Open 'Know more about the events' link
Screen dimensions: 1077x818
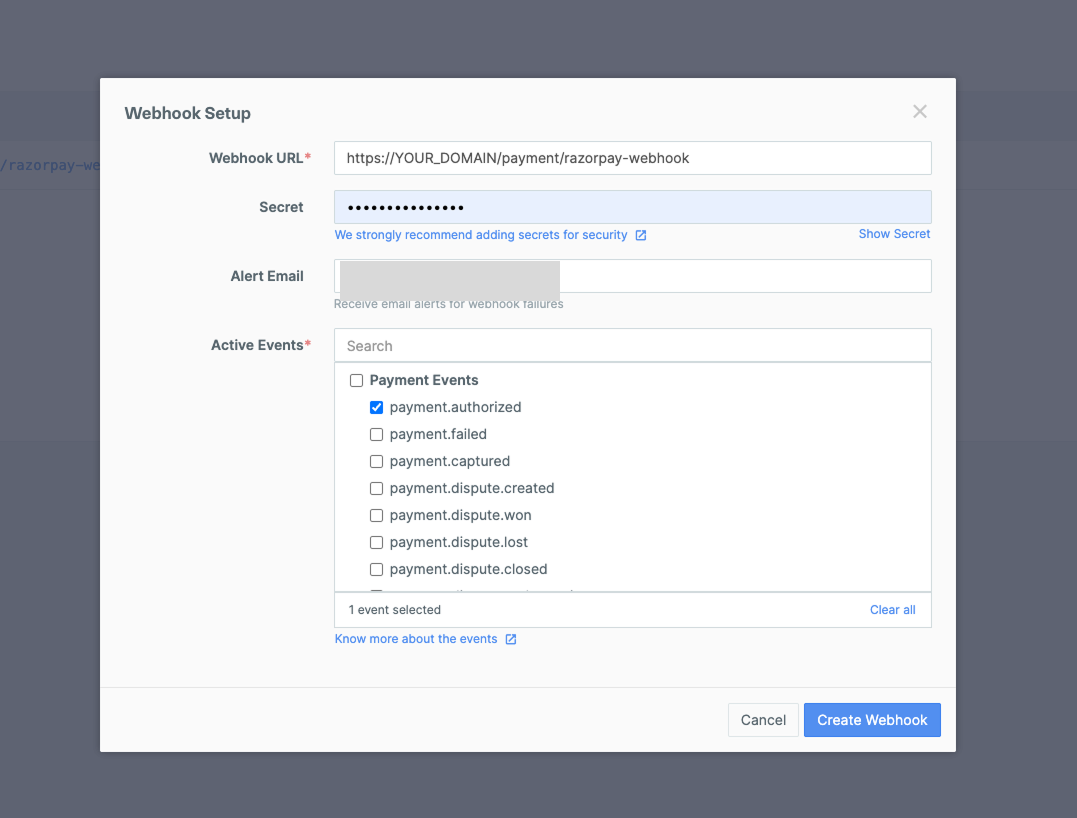[416, 639]
